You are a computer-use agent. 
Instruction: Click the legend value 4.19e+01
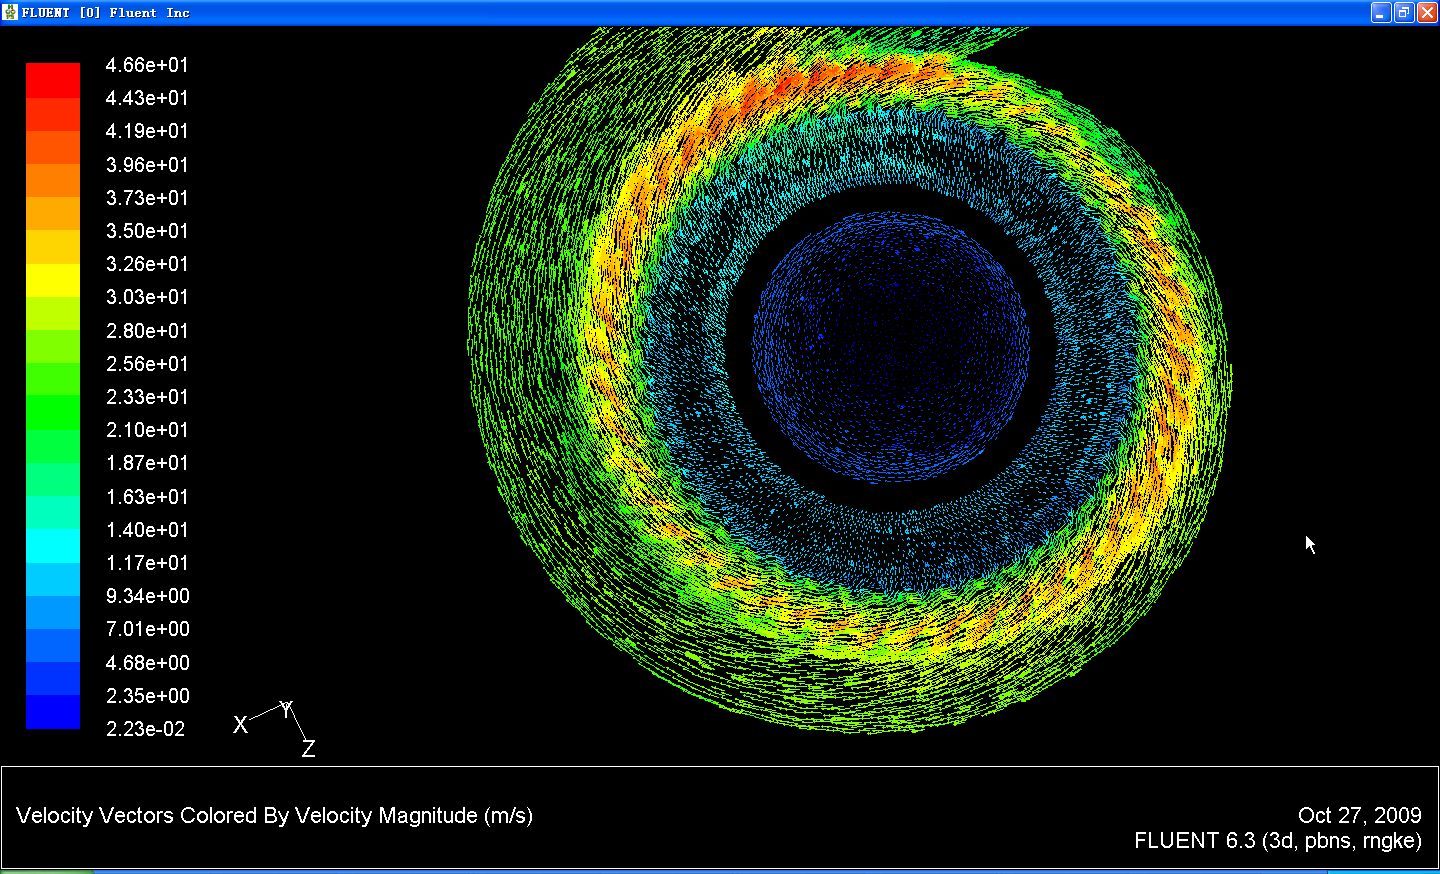[147, 131]
